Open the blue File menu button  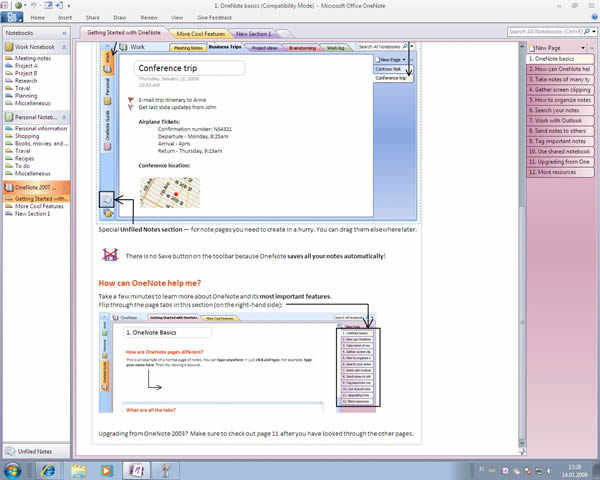click(12, 17)
